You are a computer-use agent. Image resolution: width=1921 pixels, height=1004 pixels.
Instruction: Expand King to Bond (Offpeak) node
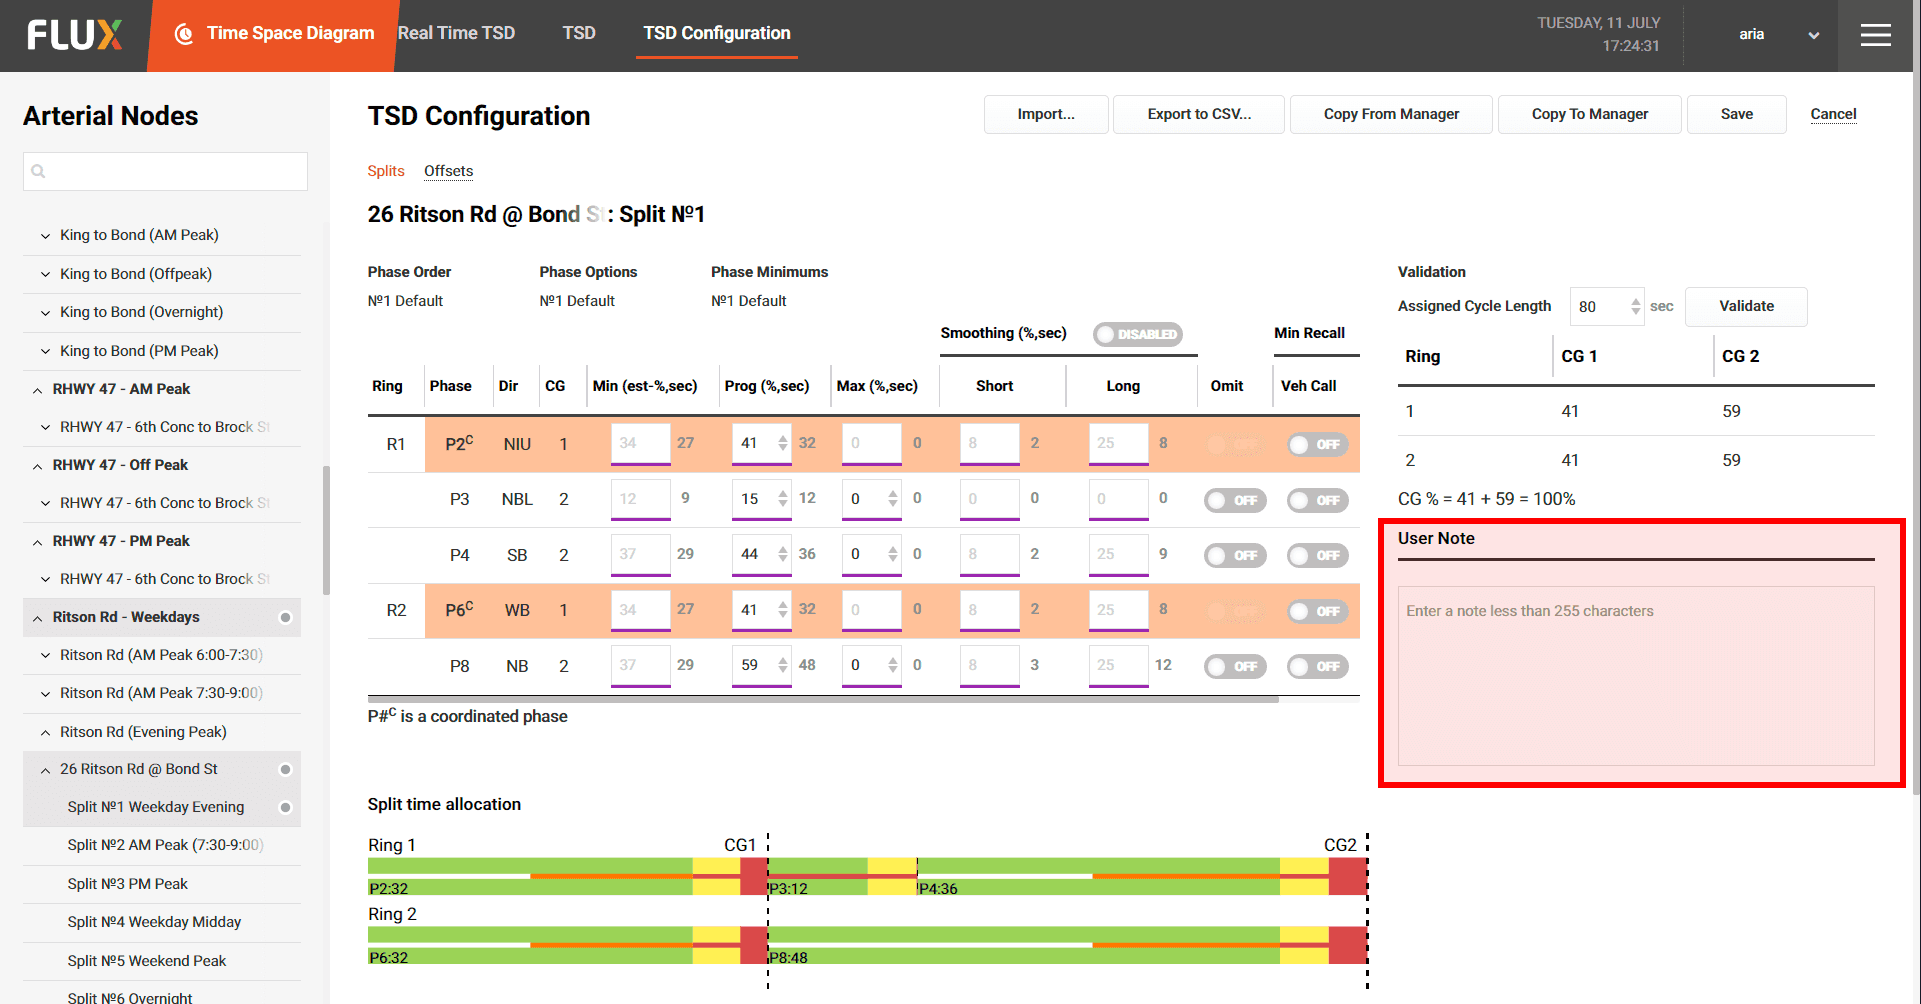45,274
